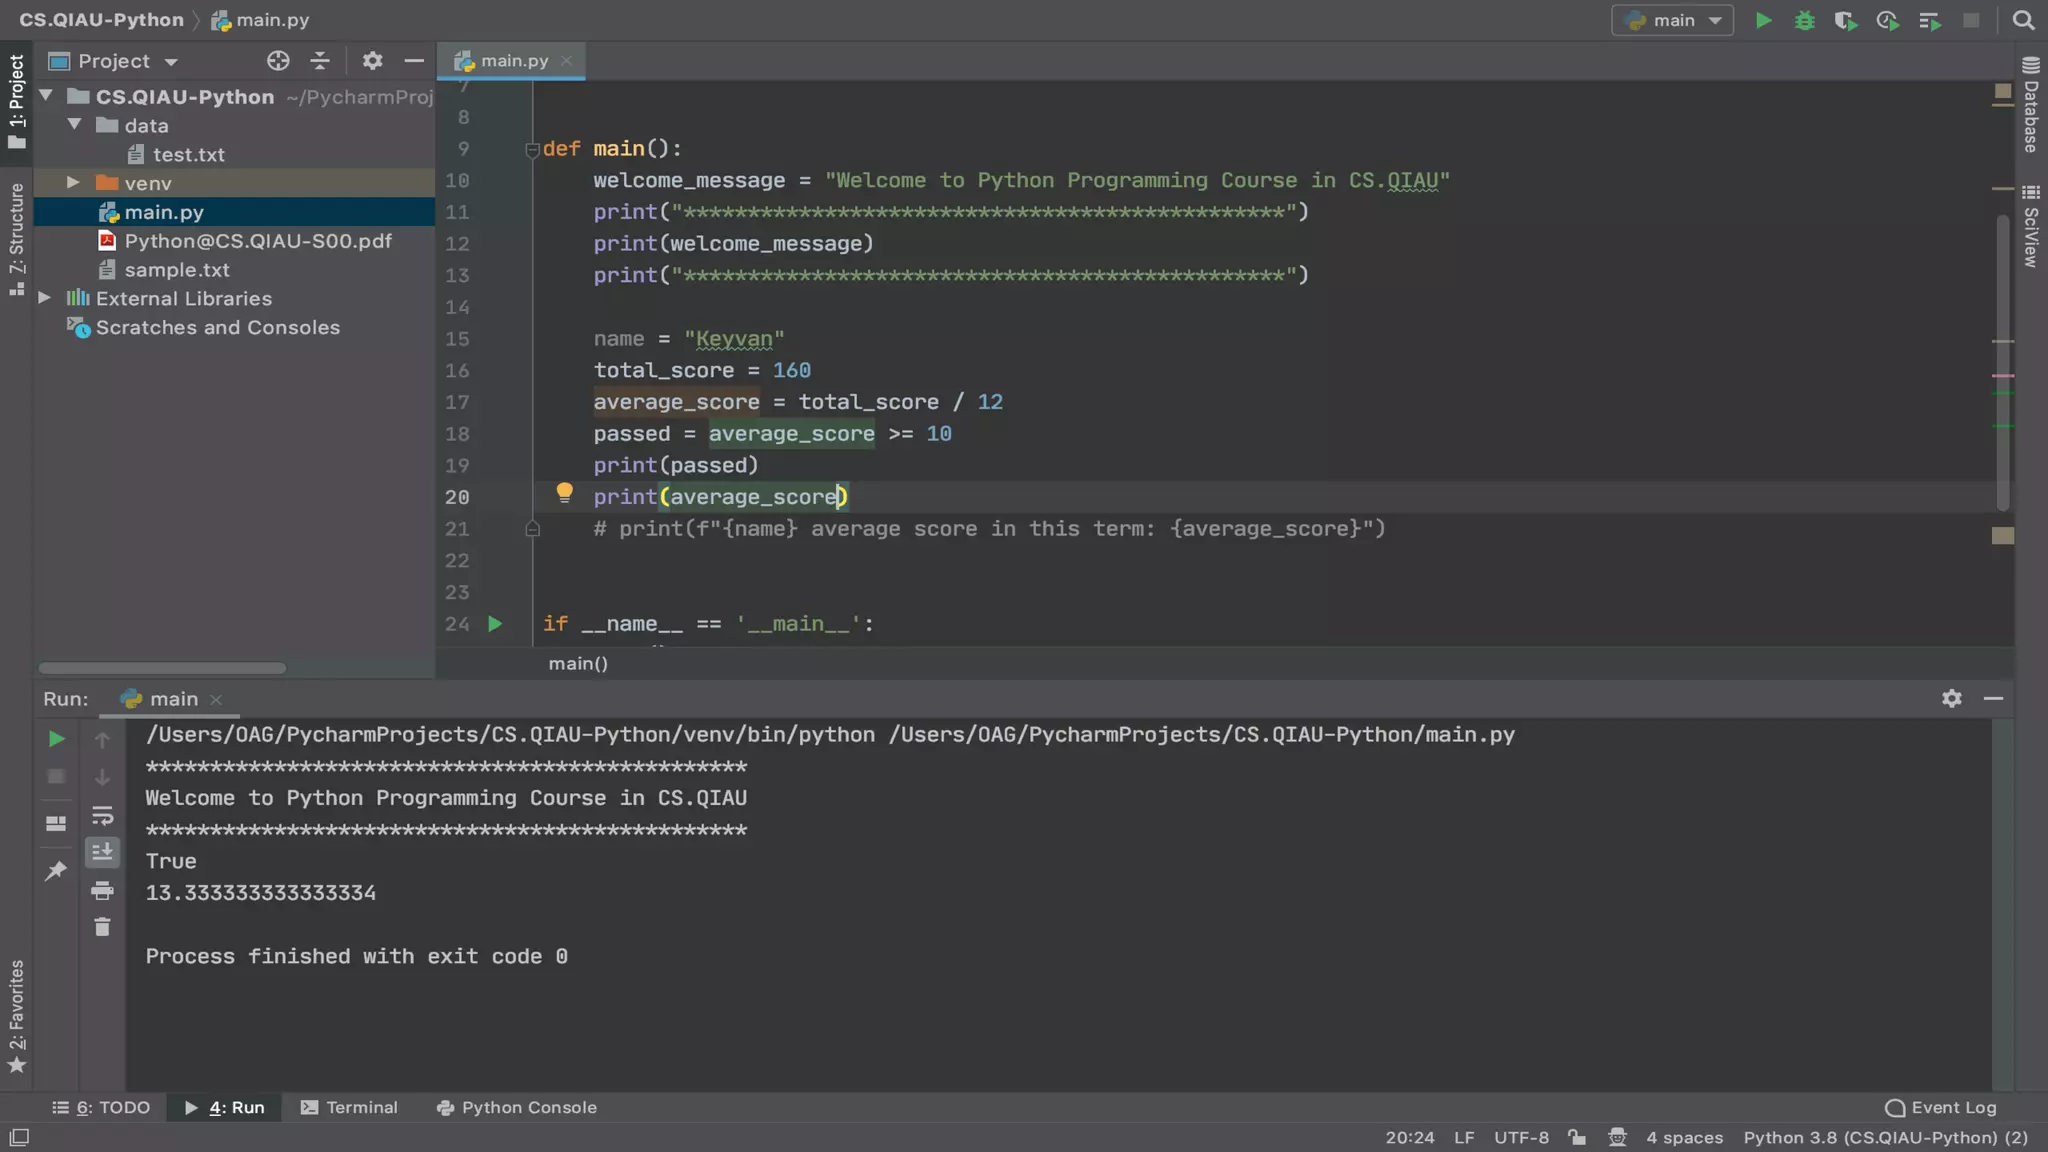Rerun main with the green play icon in the Run panel

coord(56,739)
